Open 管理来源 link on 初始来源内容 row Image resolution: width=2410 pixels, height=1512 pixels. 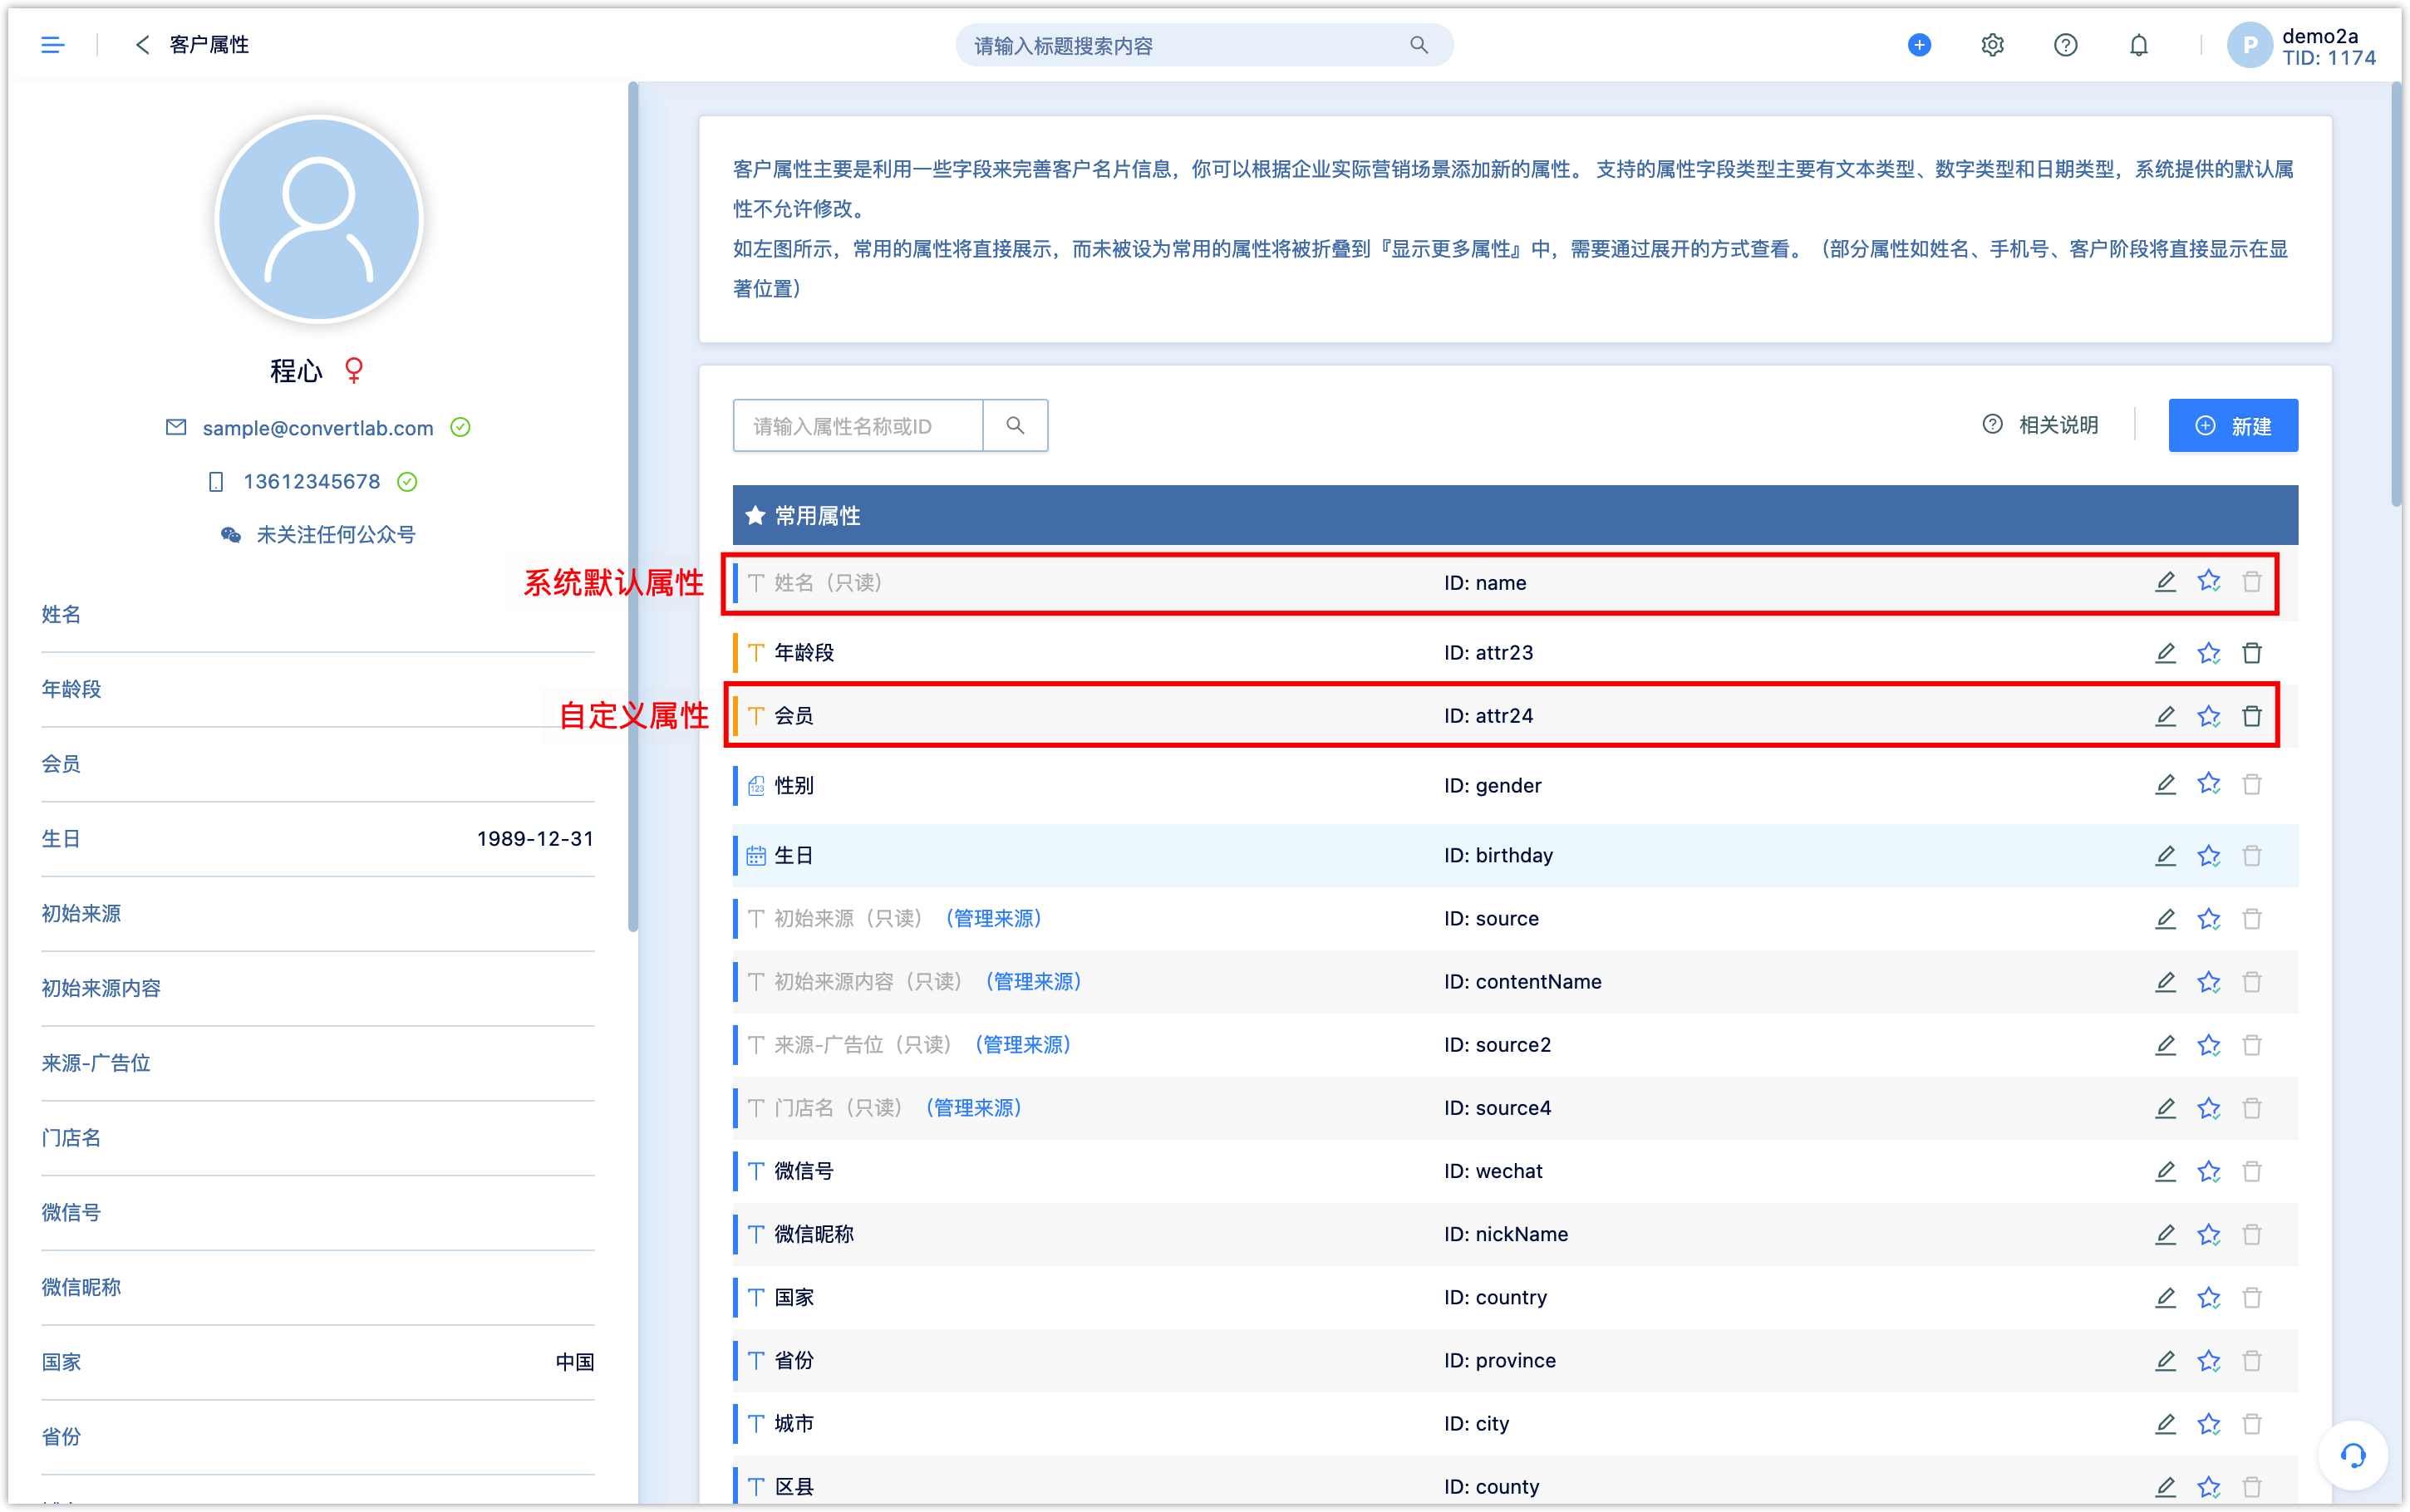point(1033,982)
